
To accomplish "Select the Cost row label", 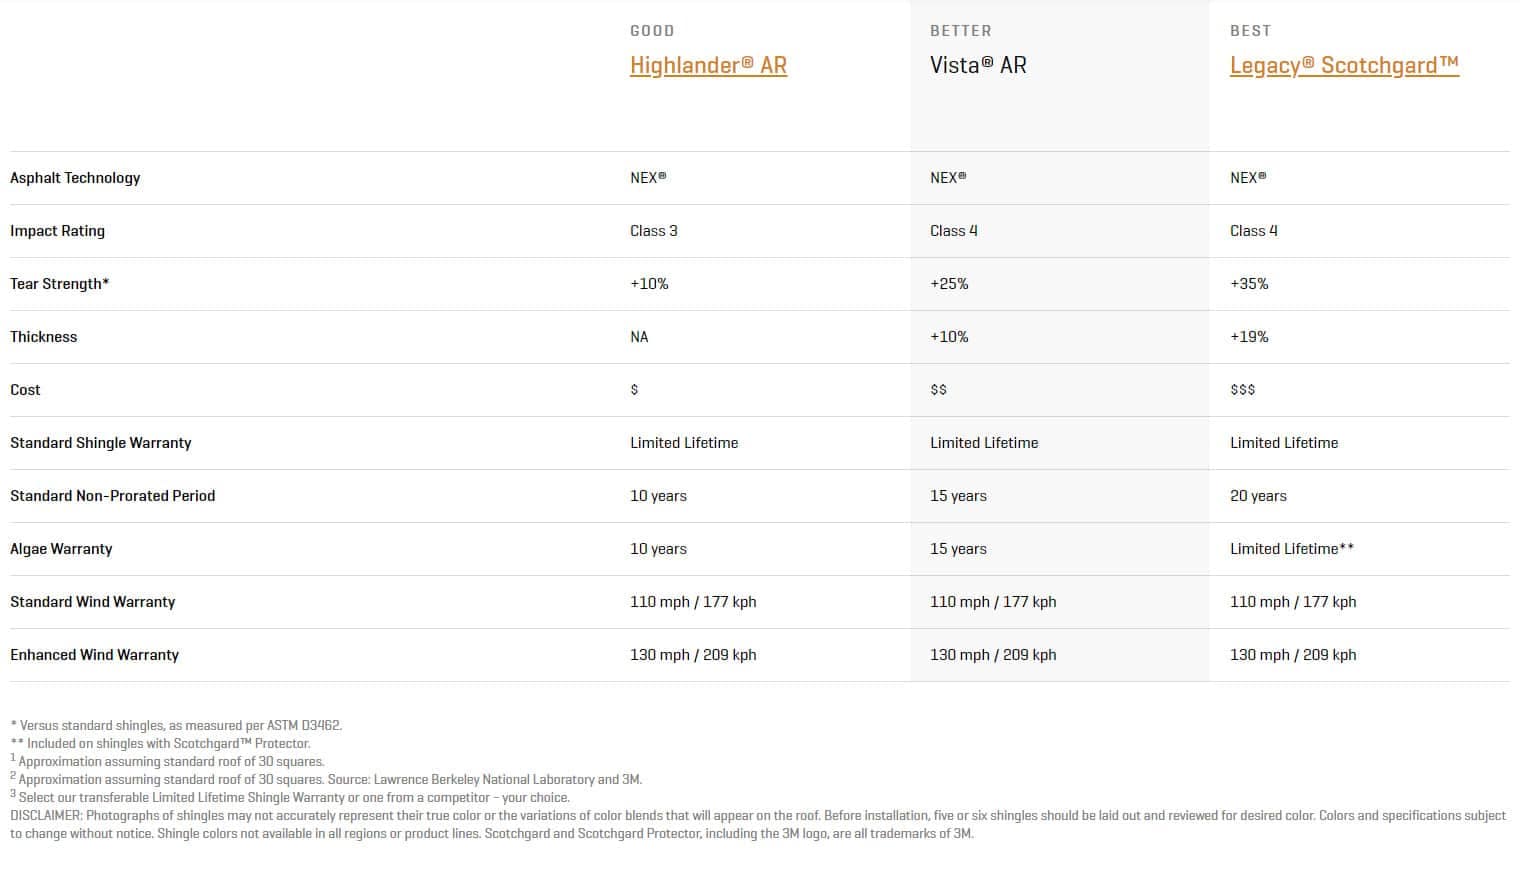I will [x=25, y=390].
